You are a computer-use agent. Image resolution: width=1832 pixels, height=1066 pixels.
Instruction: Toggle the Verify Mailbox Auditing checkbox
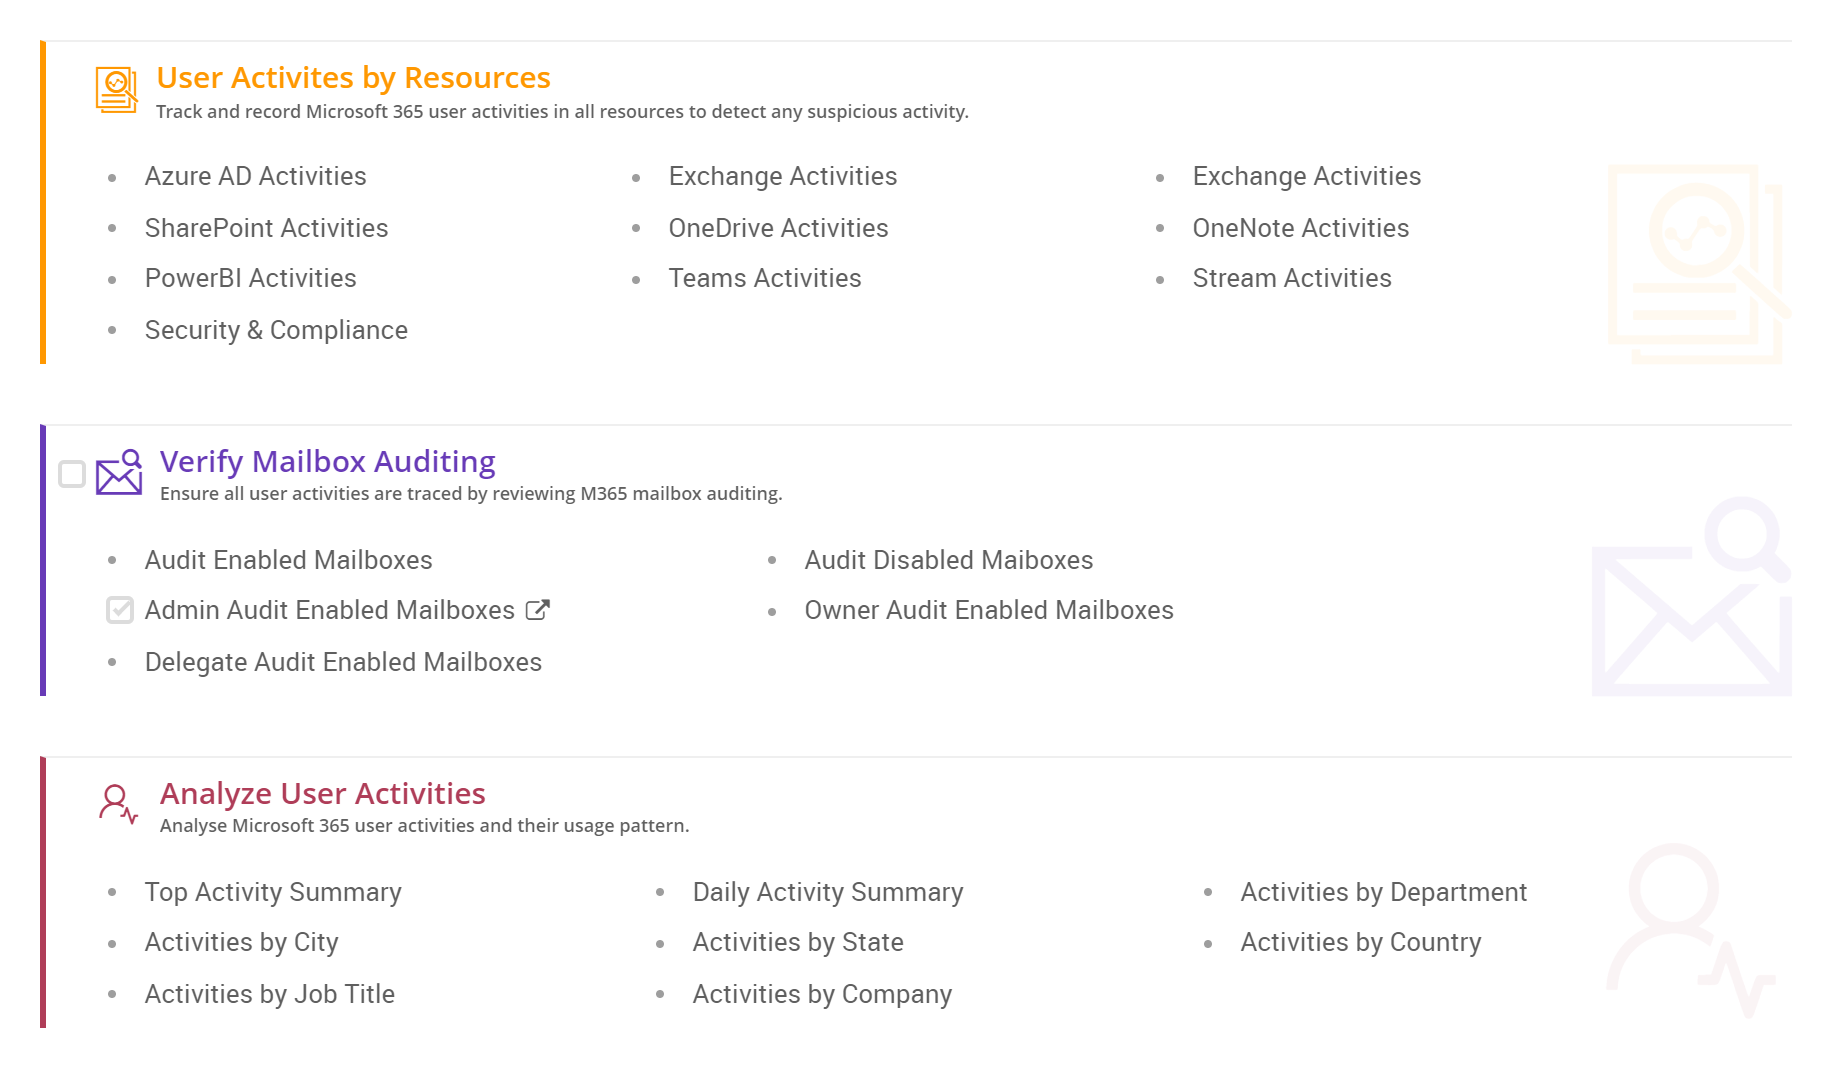(71, 474)
